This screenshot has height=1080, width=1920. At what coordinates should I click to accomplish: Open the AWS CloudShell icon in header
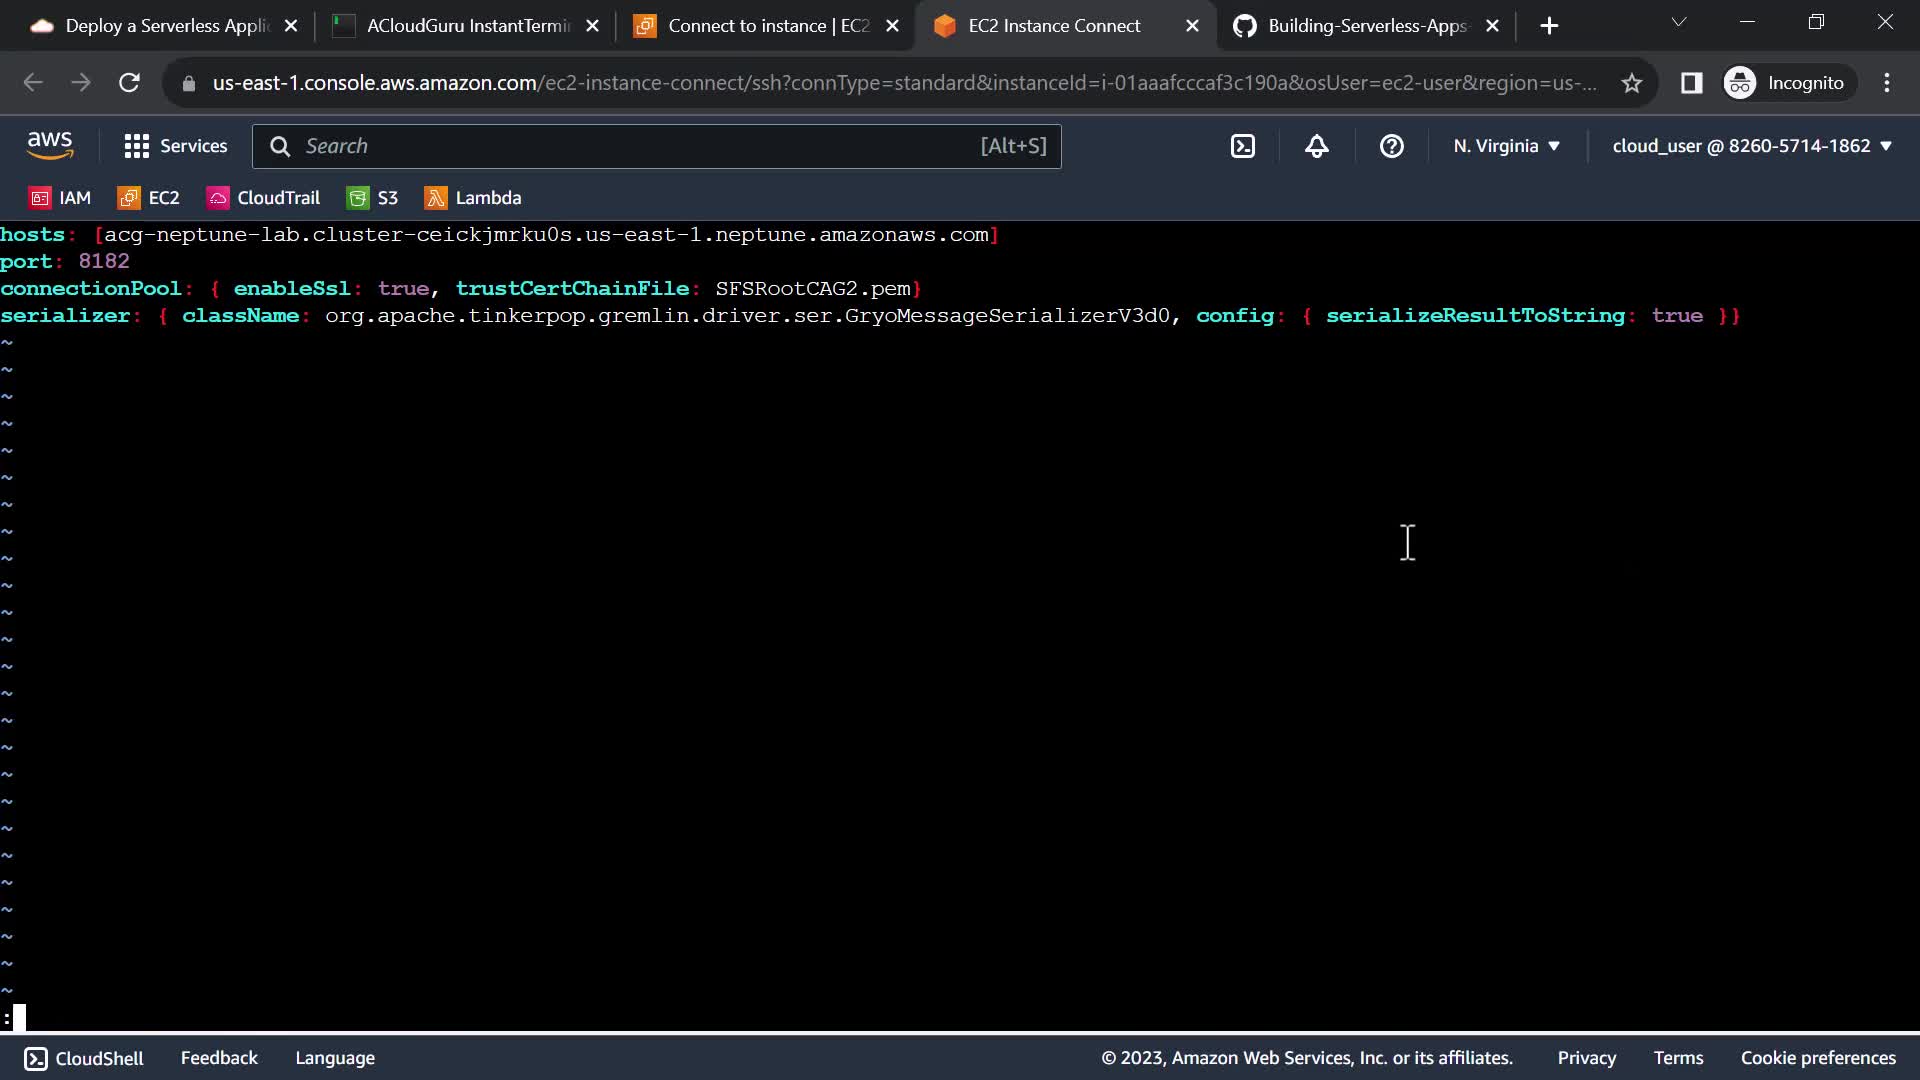click(x=1242, y=146)
